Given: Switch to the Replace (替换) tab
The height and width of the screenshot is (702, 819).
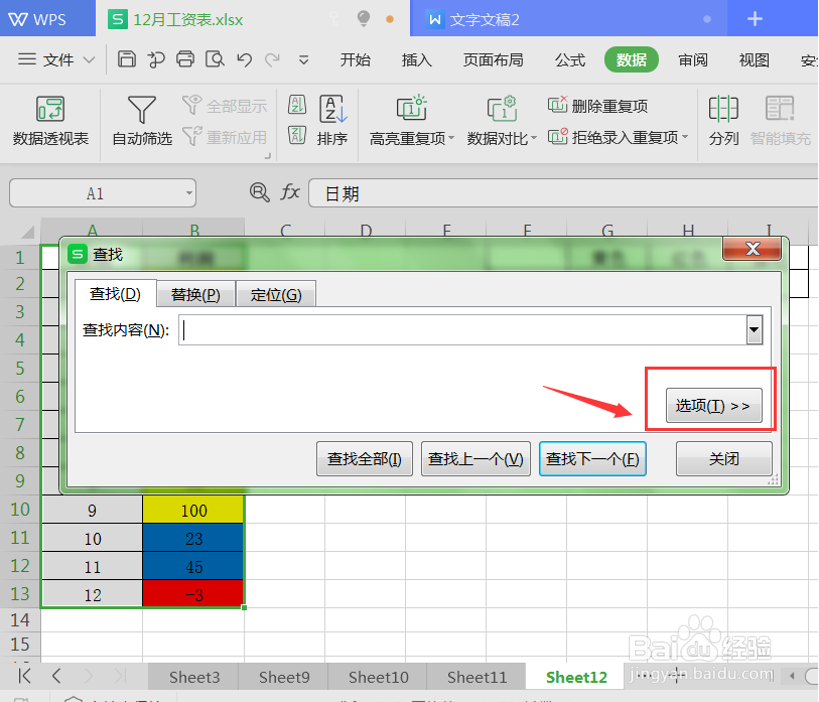Looking at the screenshot, I should pos(196,295).
